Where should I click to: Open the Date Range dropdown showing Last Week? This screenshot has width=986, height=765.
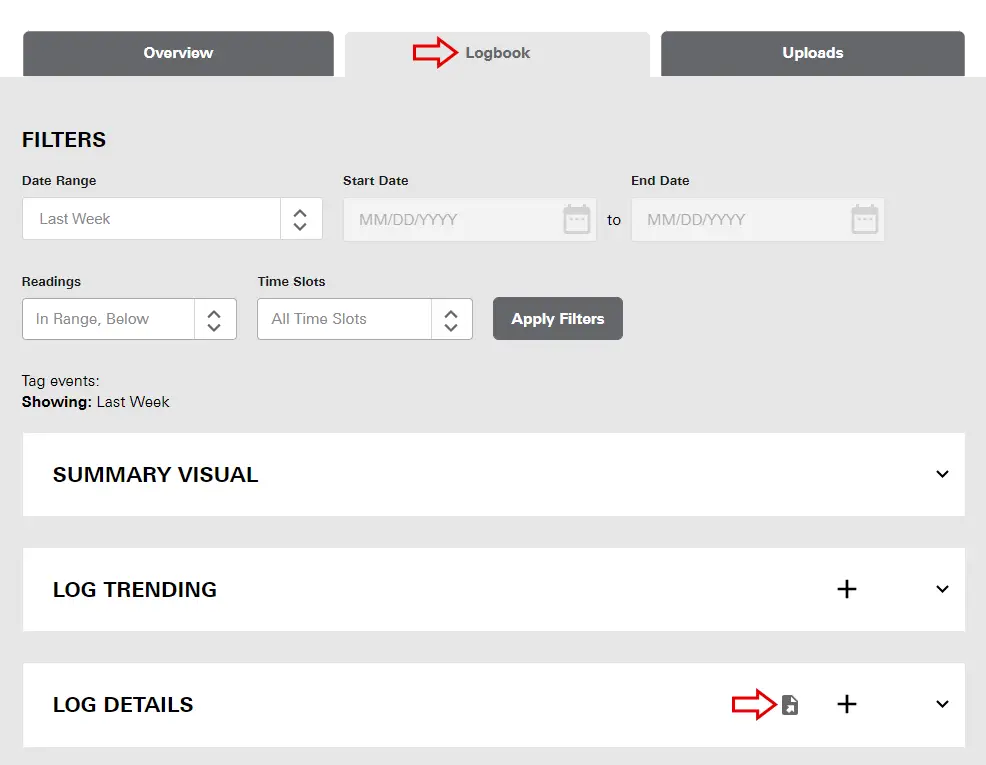pyautogui.click(x=172, y=219)
